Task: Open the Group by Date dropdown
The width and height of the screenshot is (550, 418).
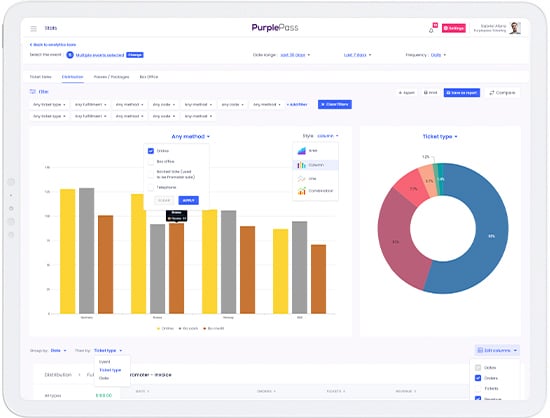Action: pos(58,351)
